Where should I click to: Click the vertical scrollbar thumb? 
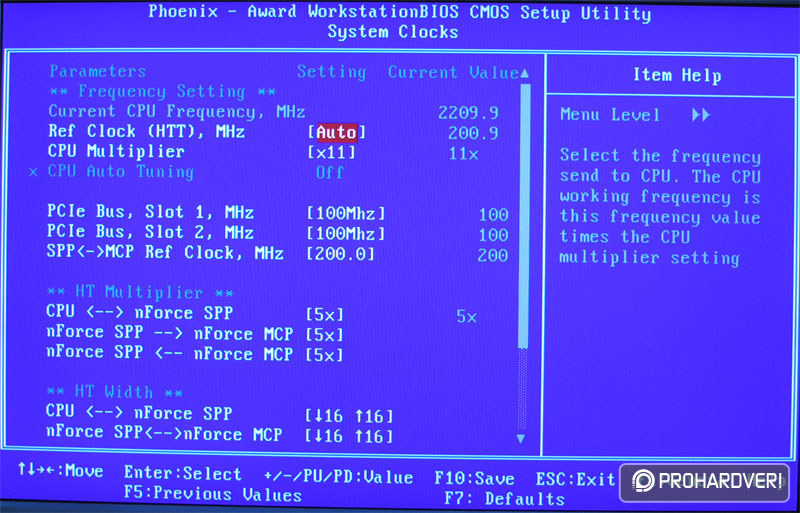[524, 216]
